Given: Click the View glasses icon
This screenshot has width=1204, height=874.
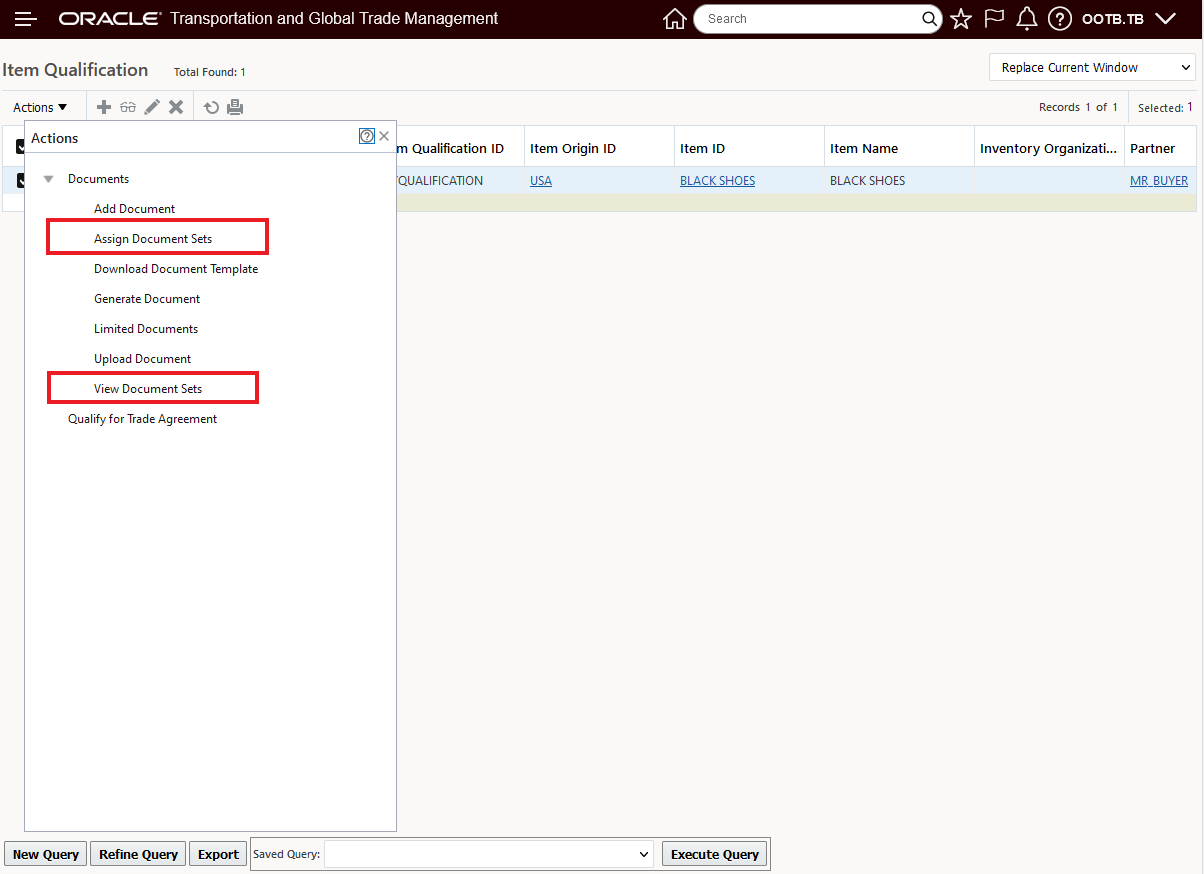Looking at the screenshot, I should [x=128, y=107].
